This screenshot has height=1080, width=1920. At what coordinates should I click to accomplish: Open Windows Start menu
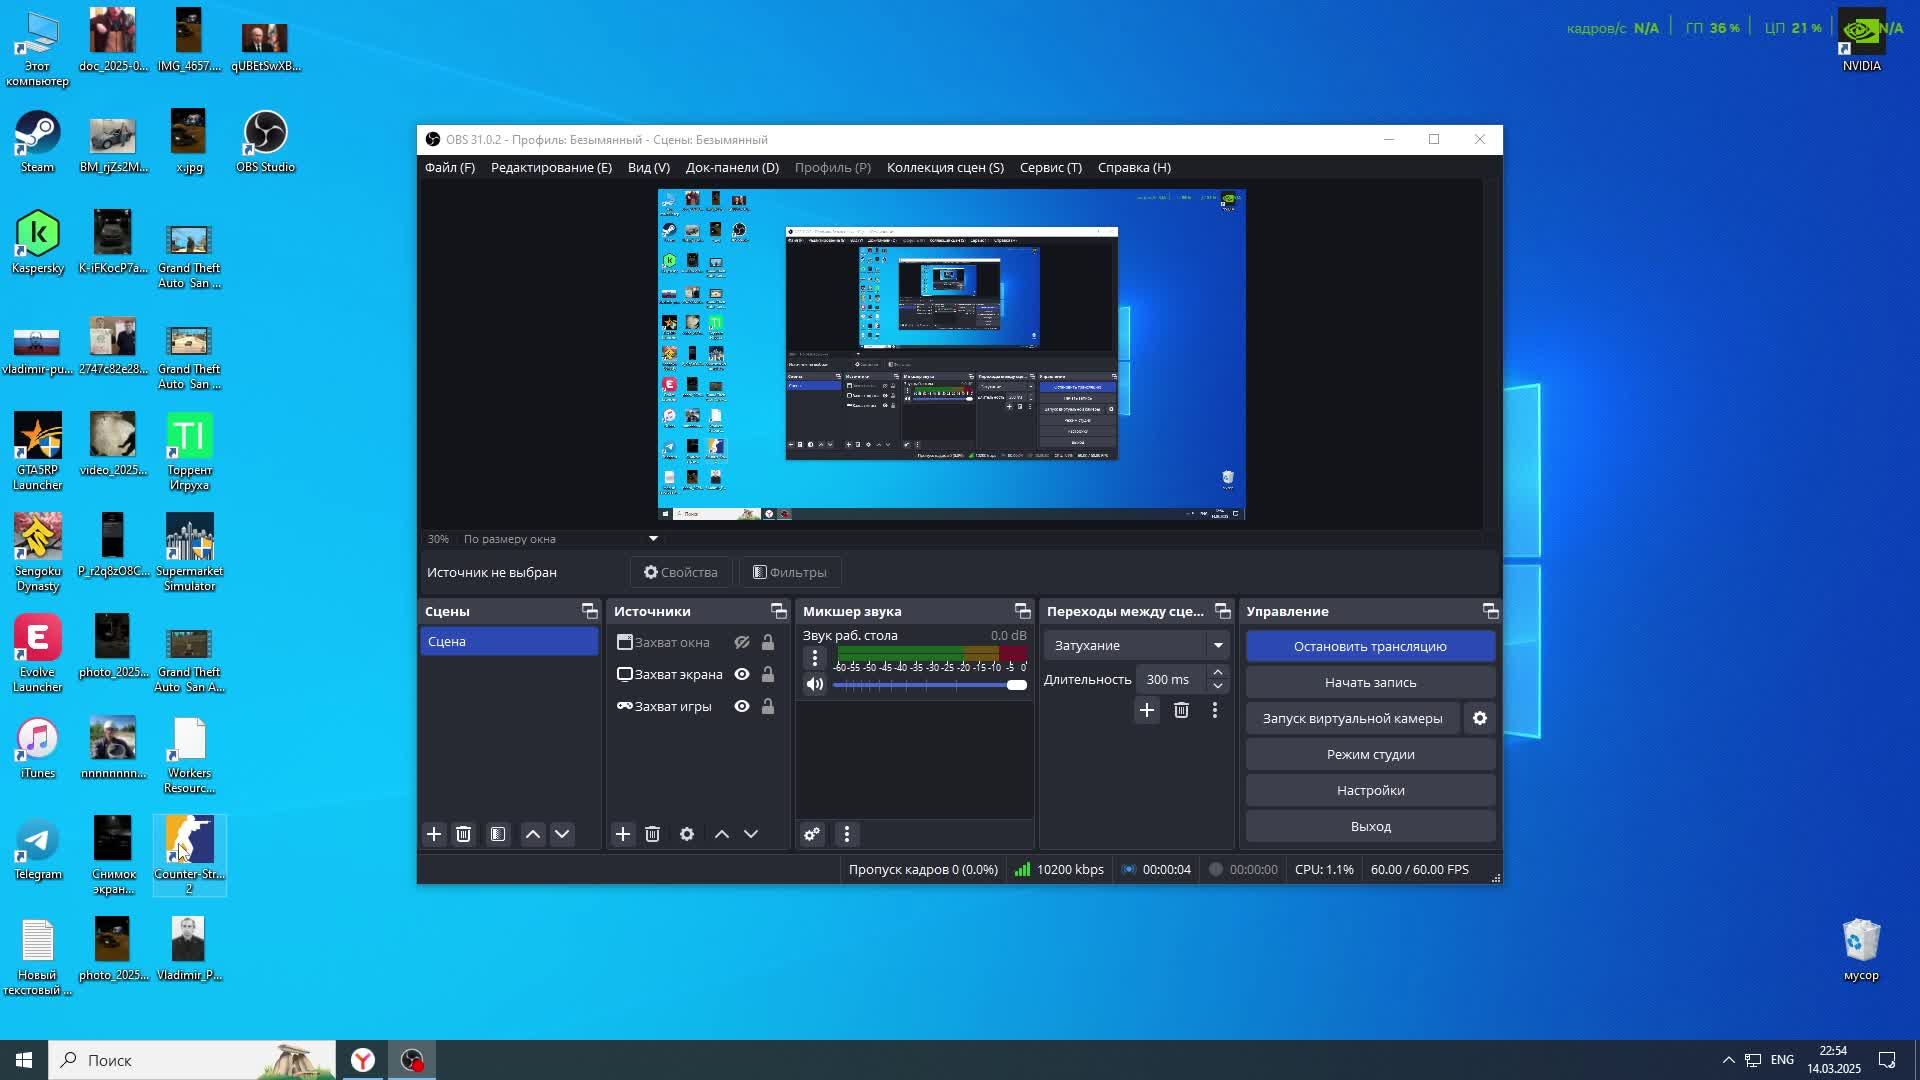coord(24,1060)
